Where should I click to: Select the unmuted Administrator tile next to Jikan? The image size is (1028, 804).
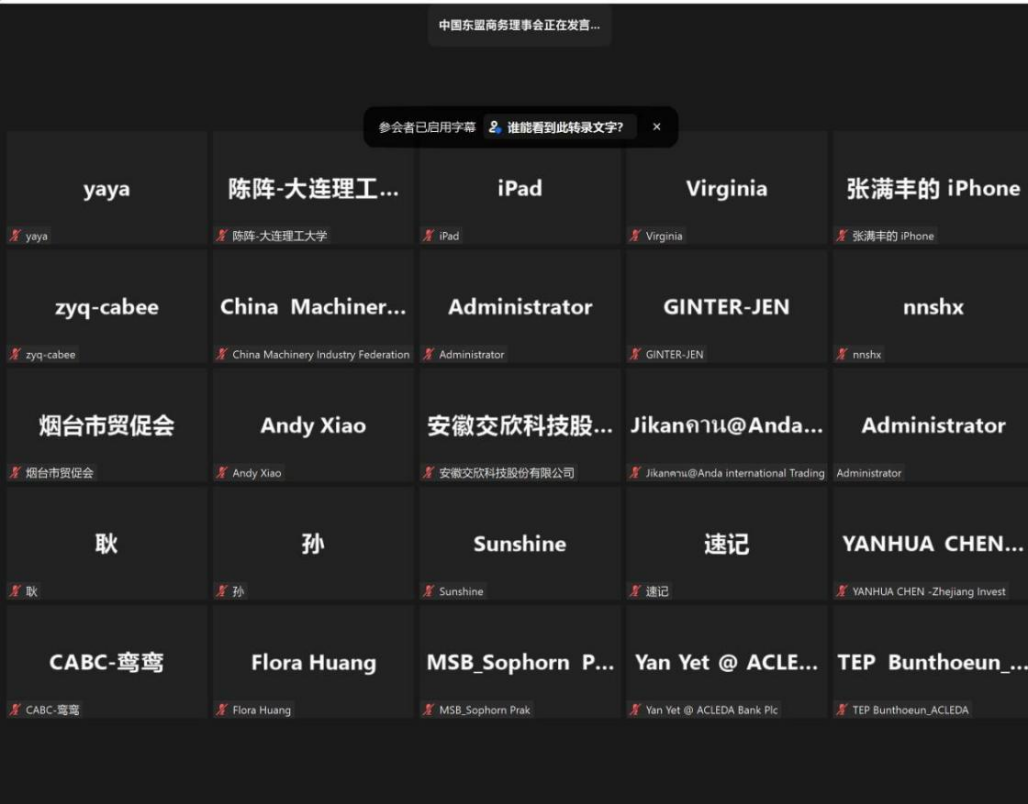coord(932,425)
